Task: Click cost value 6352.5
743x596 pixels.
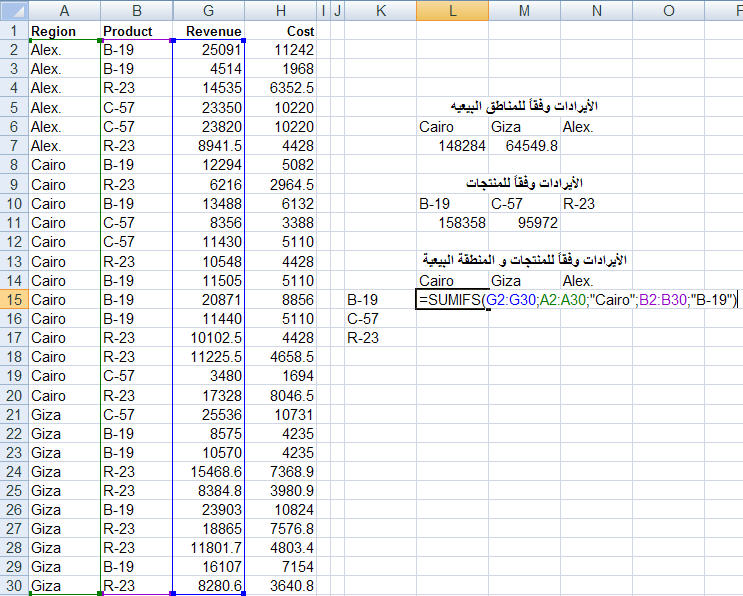Action: pos(291,88)
